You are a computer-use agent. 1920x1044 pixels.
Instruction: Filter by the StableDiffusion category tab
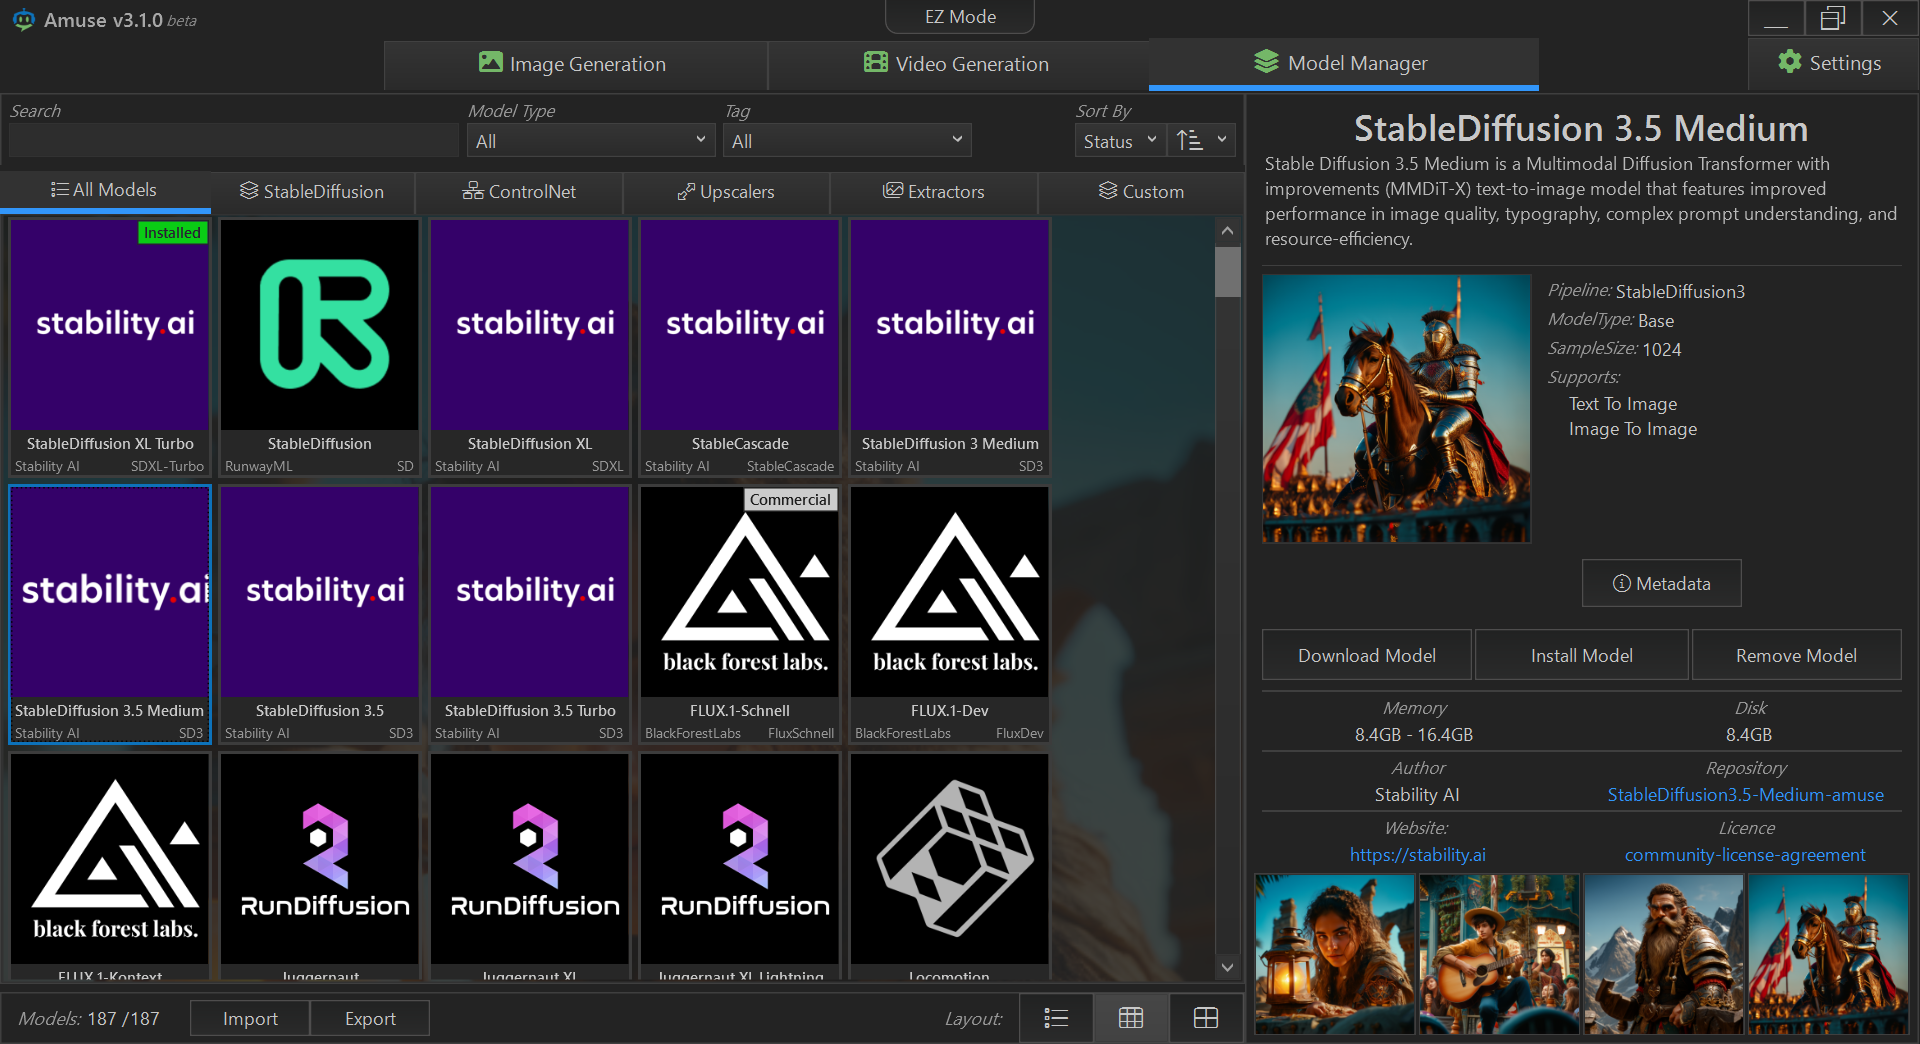click(x=312, y=191)
